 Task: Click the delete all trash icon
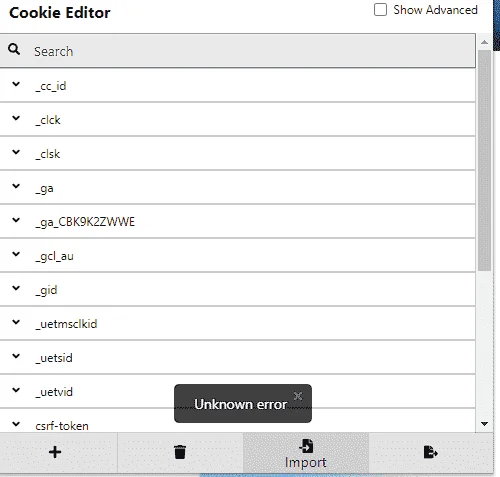(180, 452)
